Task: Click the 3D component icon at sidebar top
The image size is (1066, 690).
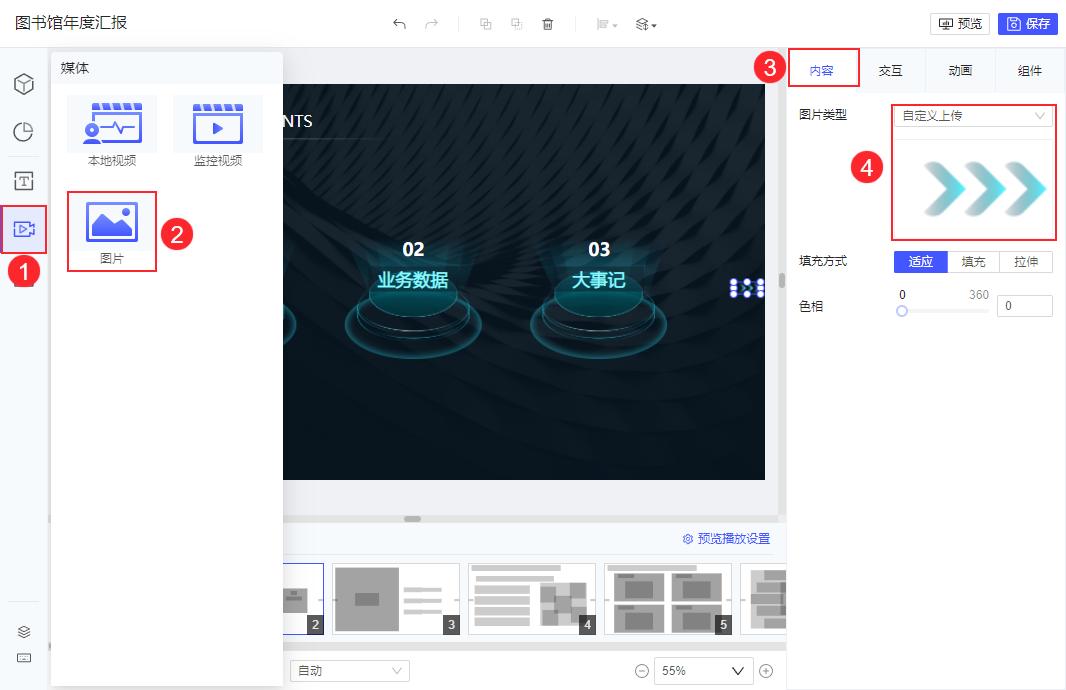Action: pyautogui.click(x=23, y=85)
